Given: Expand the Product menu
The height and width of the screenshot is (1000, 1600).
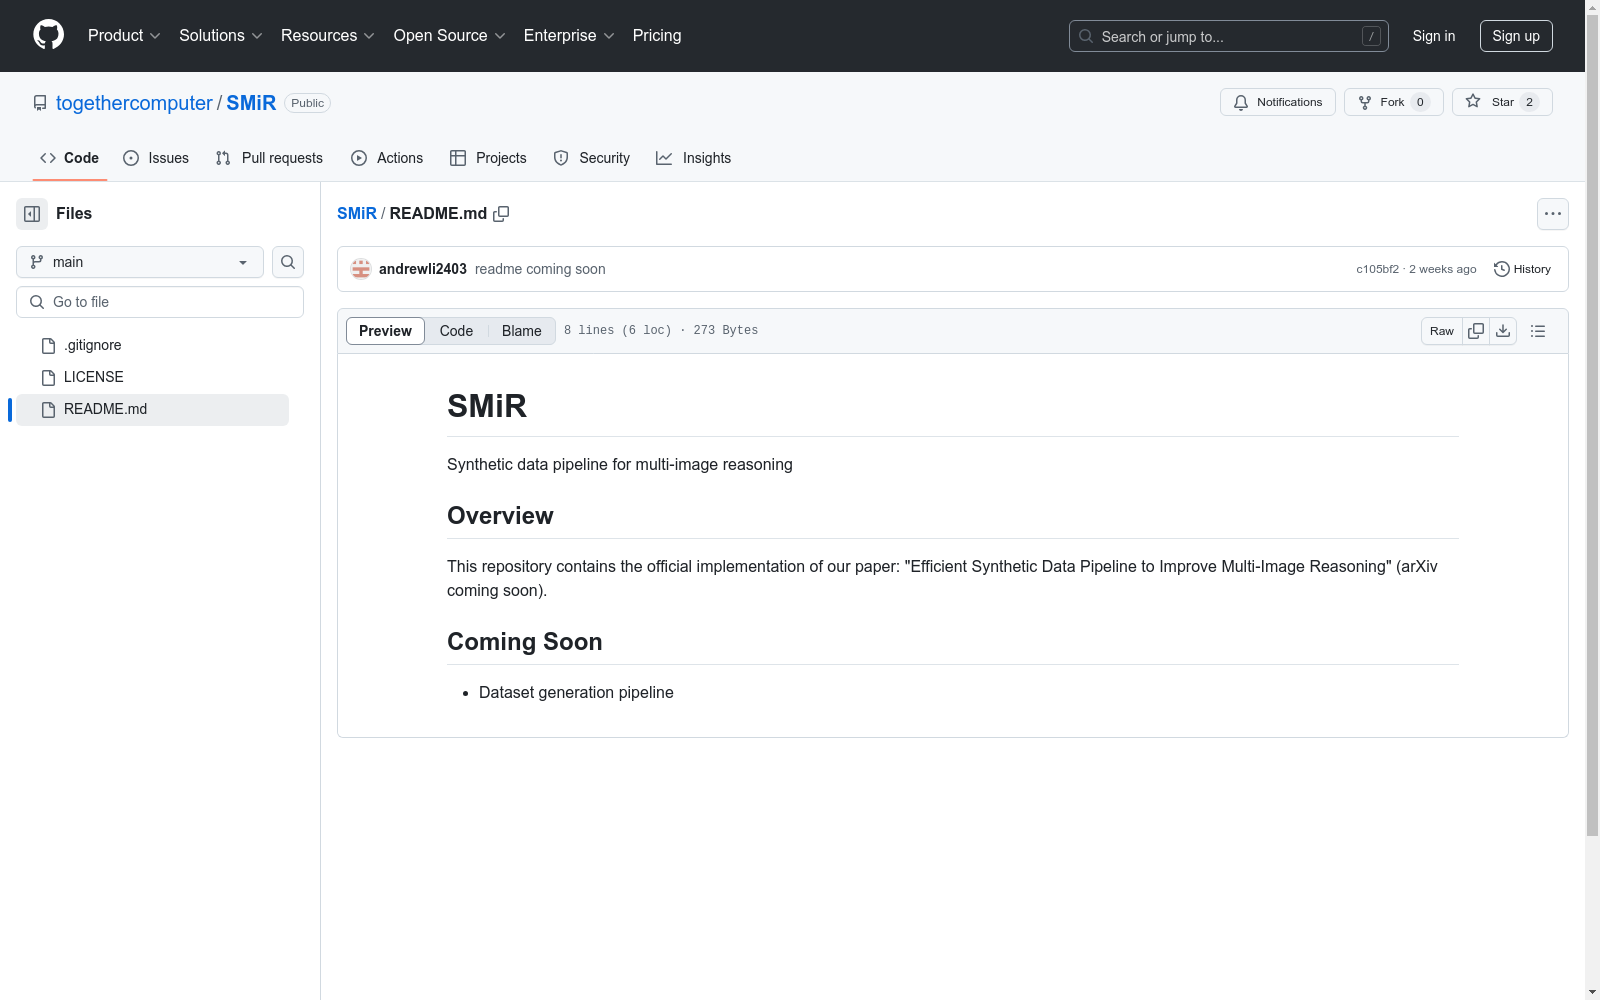Looking at the screenshot, I should [124, 36].
